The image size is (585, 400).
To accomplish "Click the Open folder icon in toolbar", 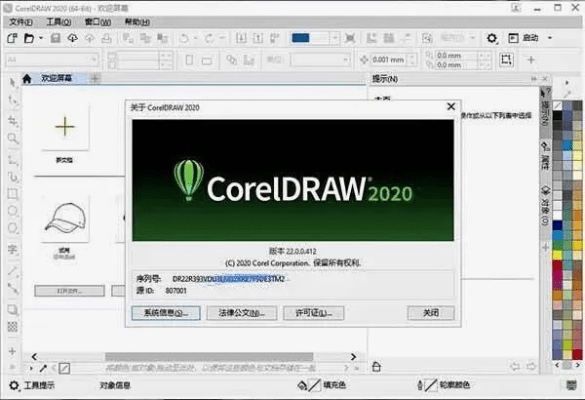I will 29,38.
